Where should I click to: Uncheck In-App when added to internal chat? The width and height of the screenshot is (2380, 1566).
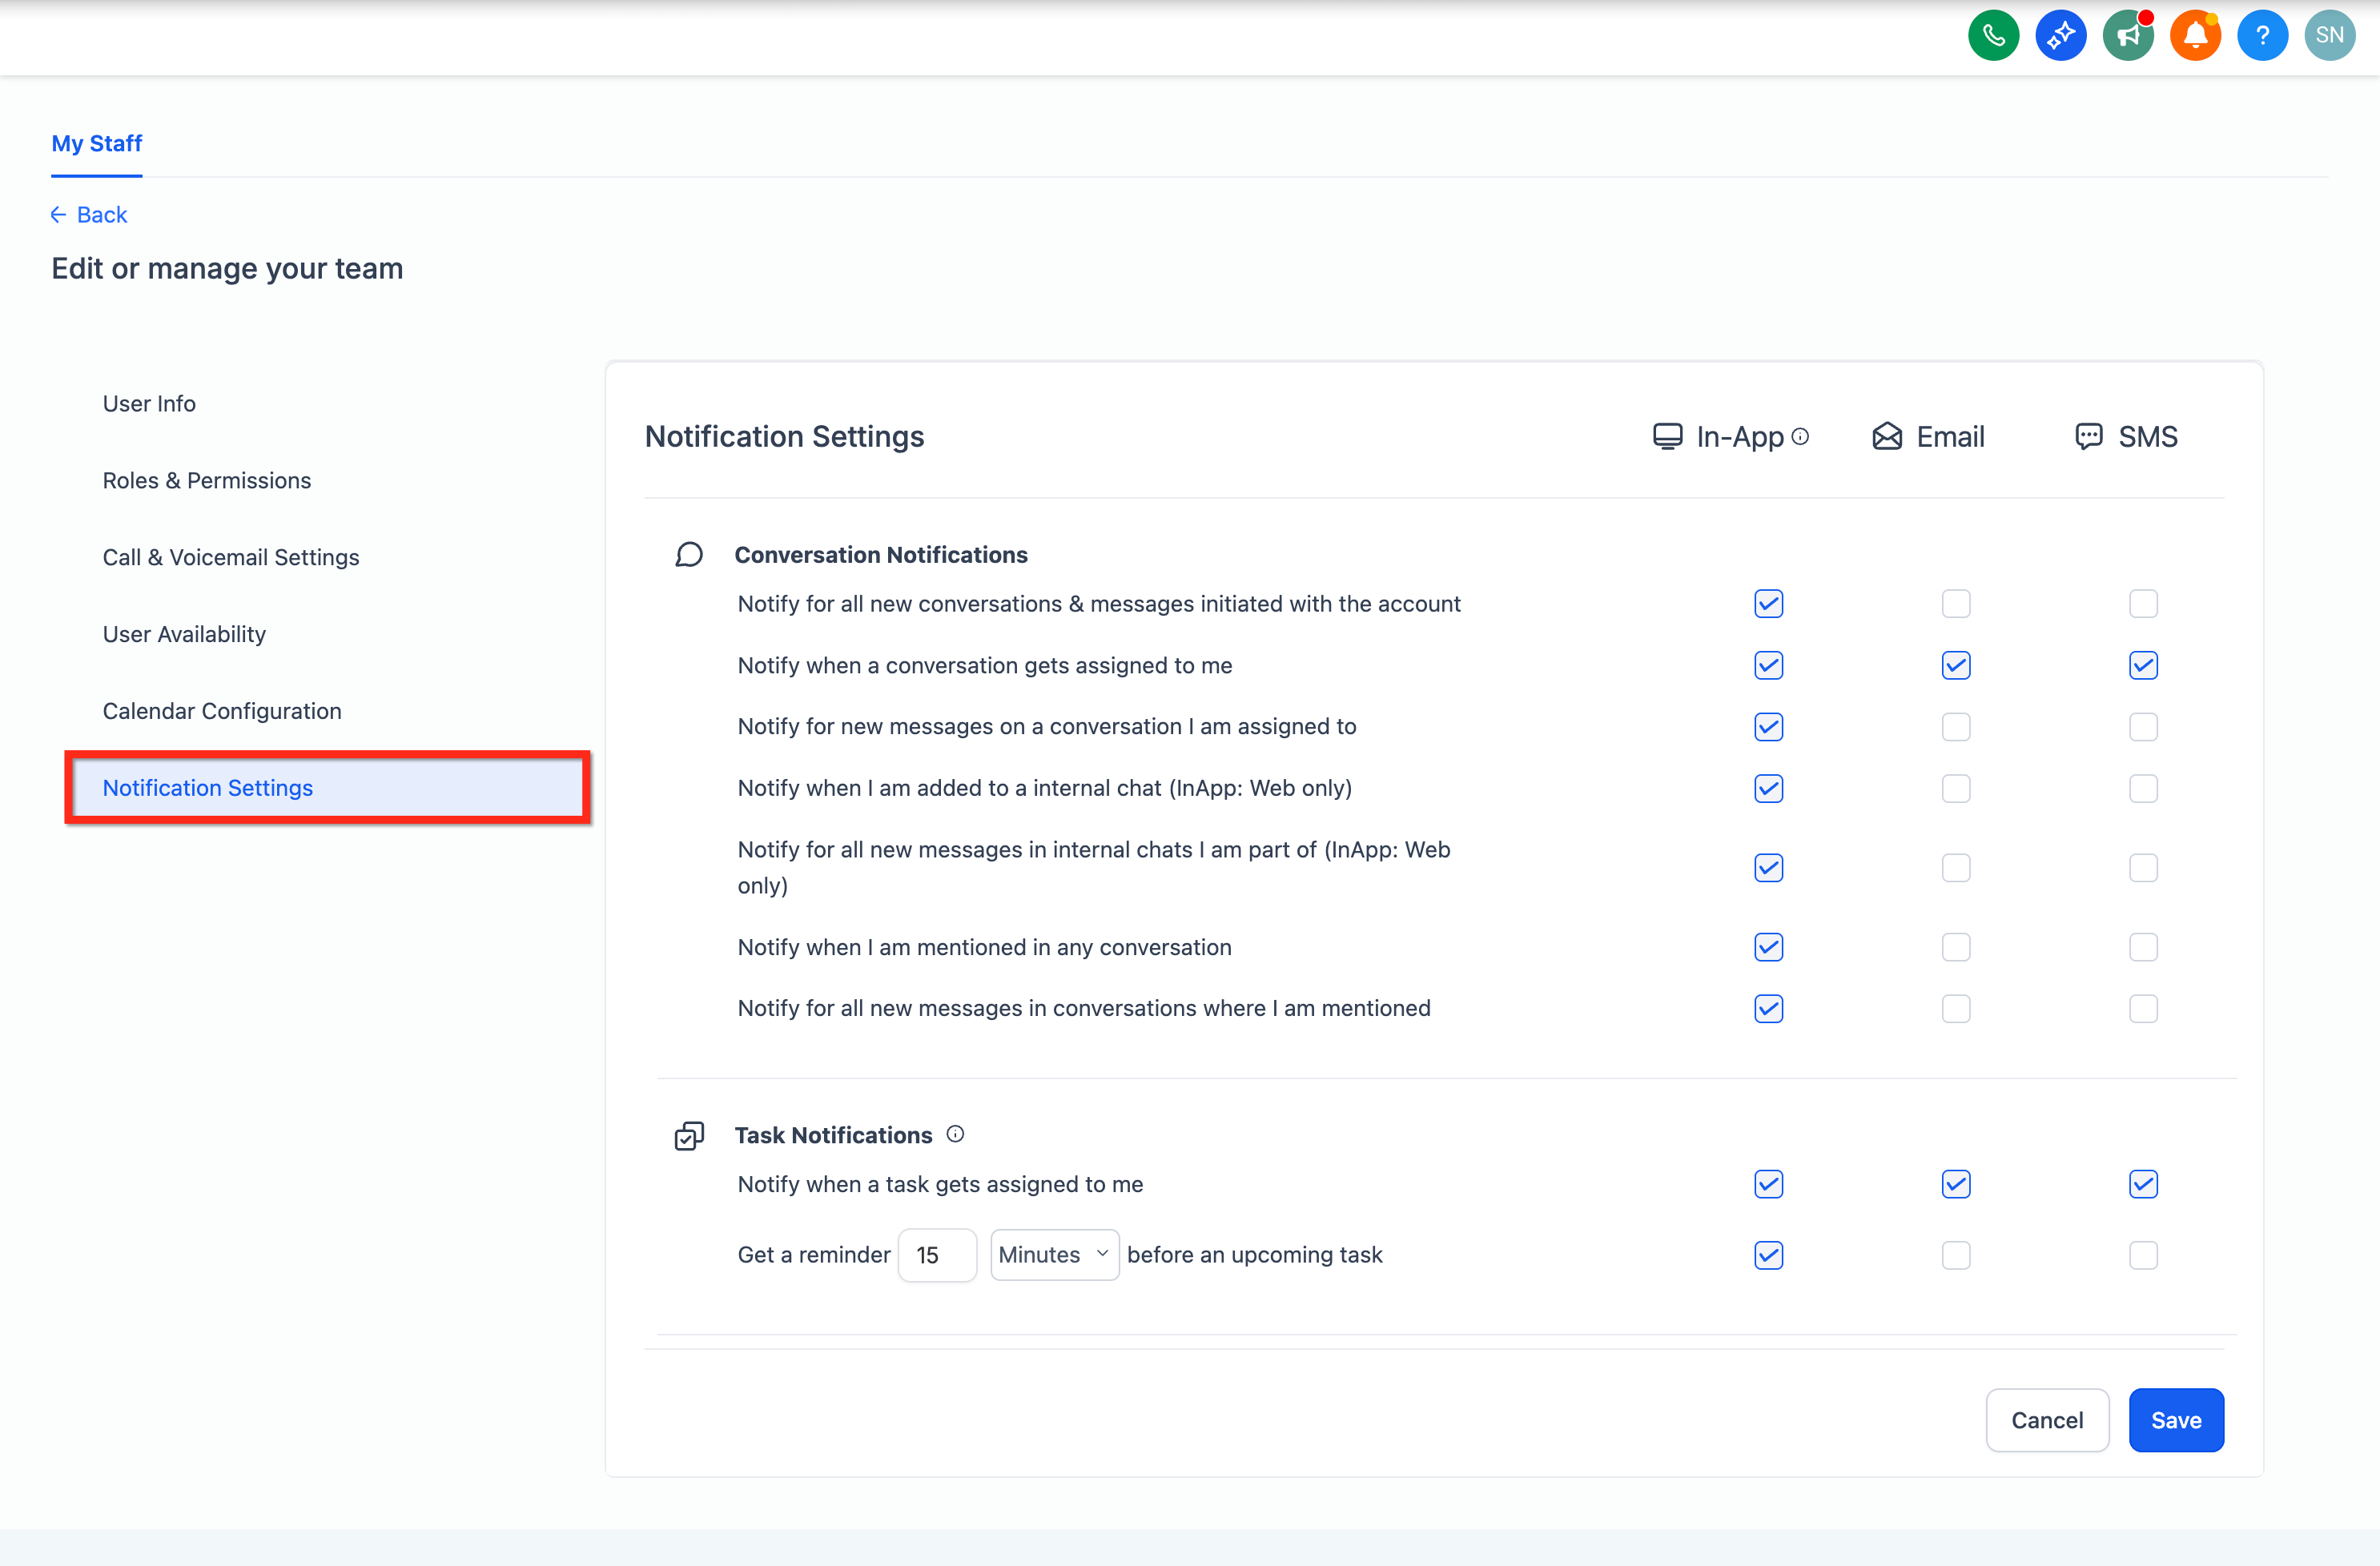pyautogui.click(x=1768, y=789)
